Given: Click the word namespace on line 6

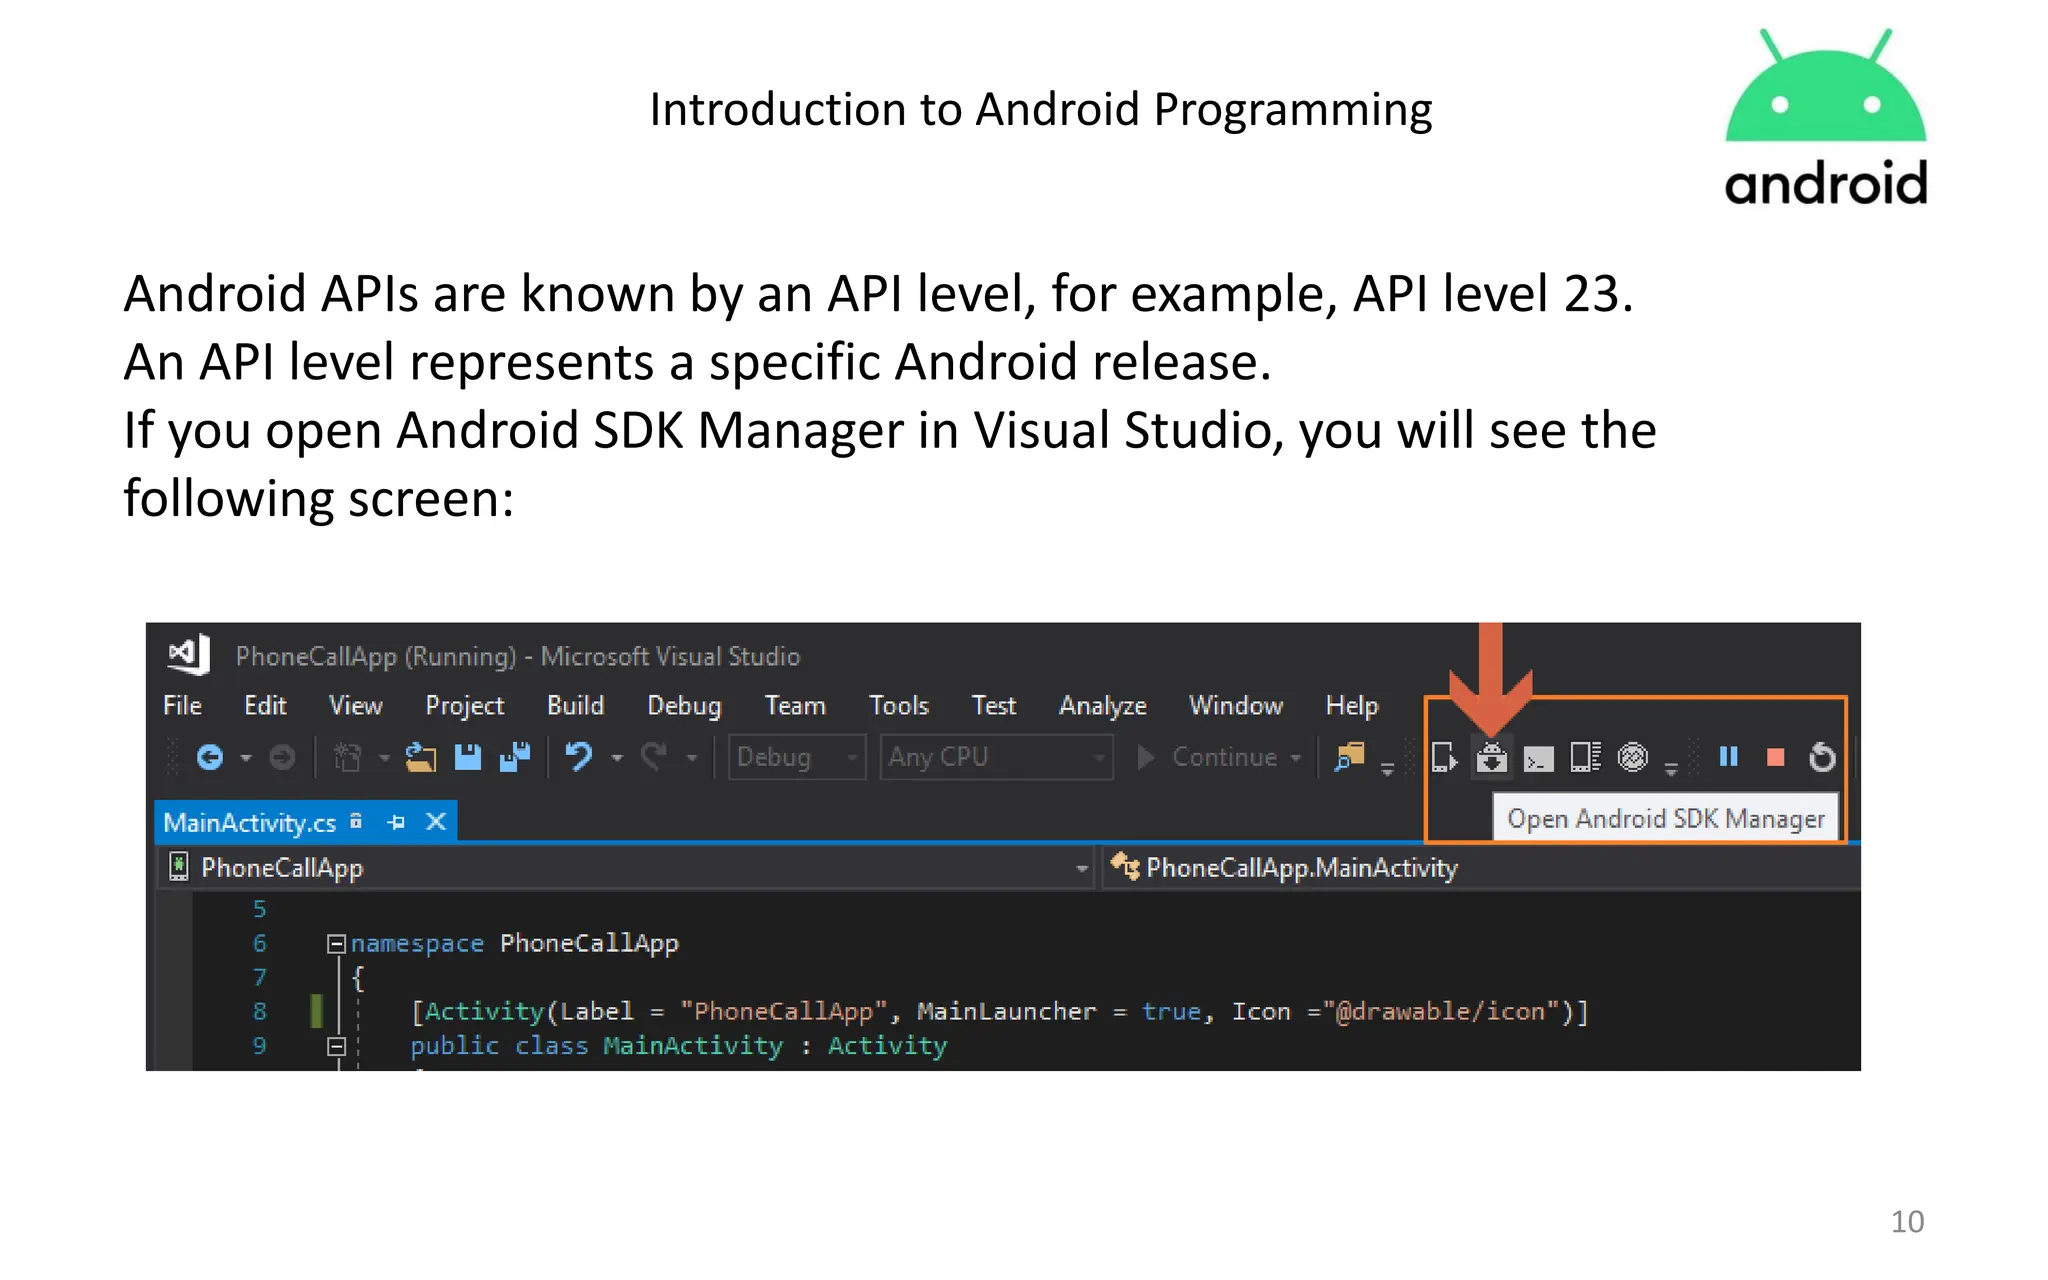Looking at the screenshot, I should tap(417, 944).
